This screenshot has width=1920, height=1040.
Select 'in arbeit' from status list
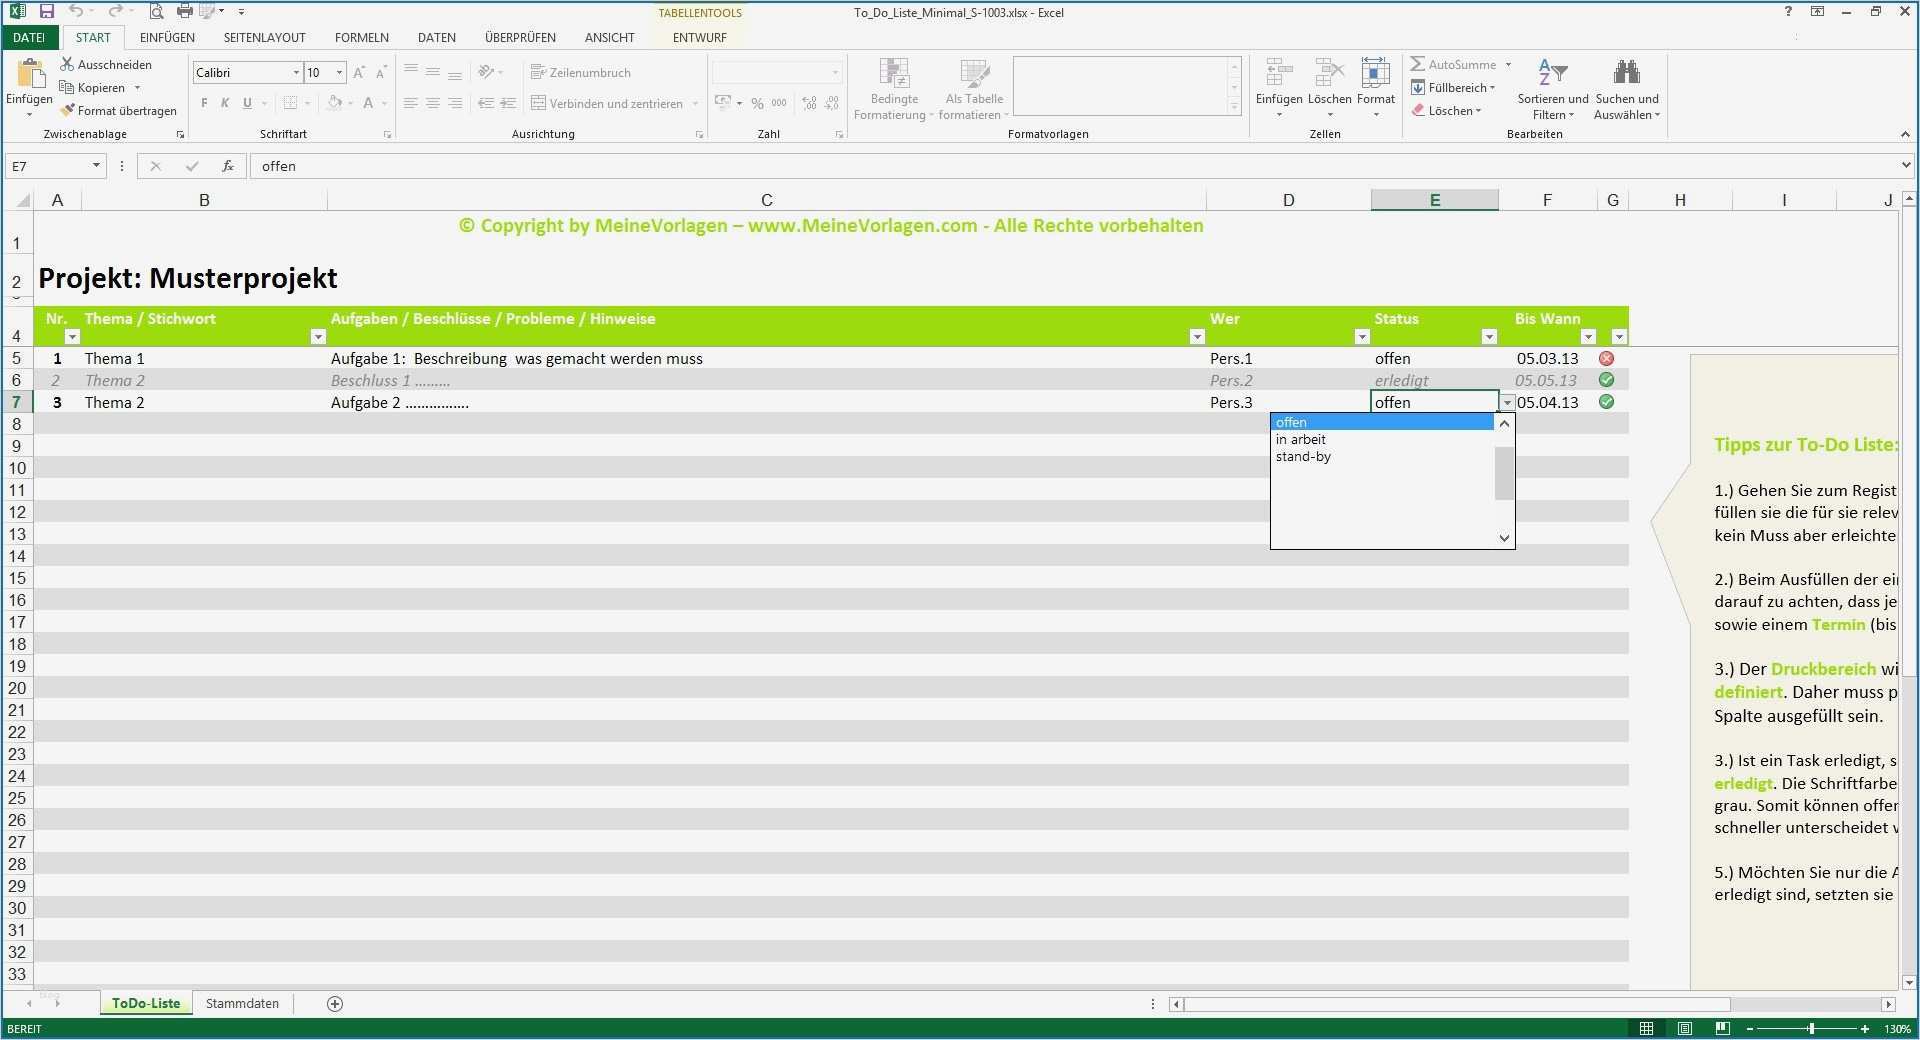point(1300,439)
